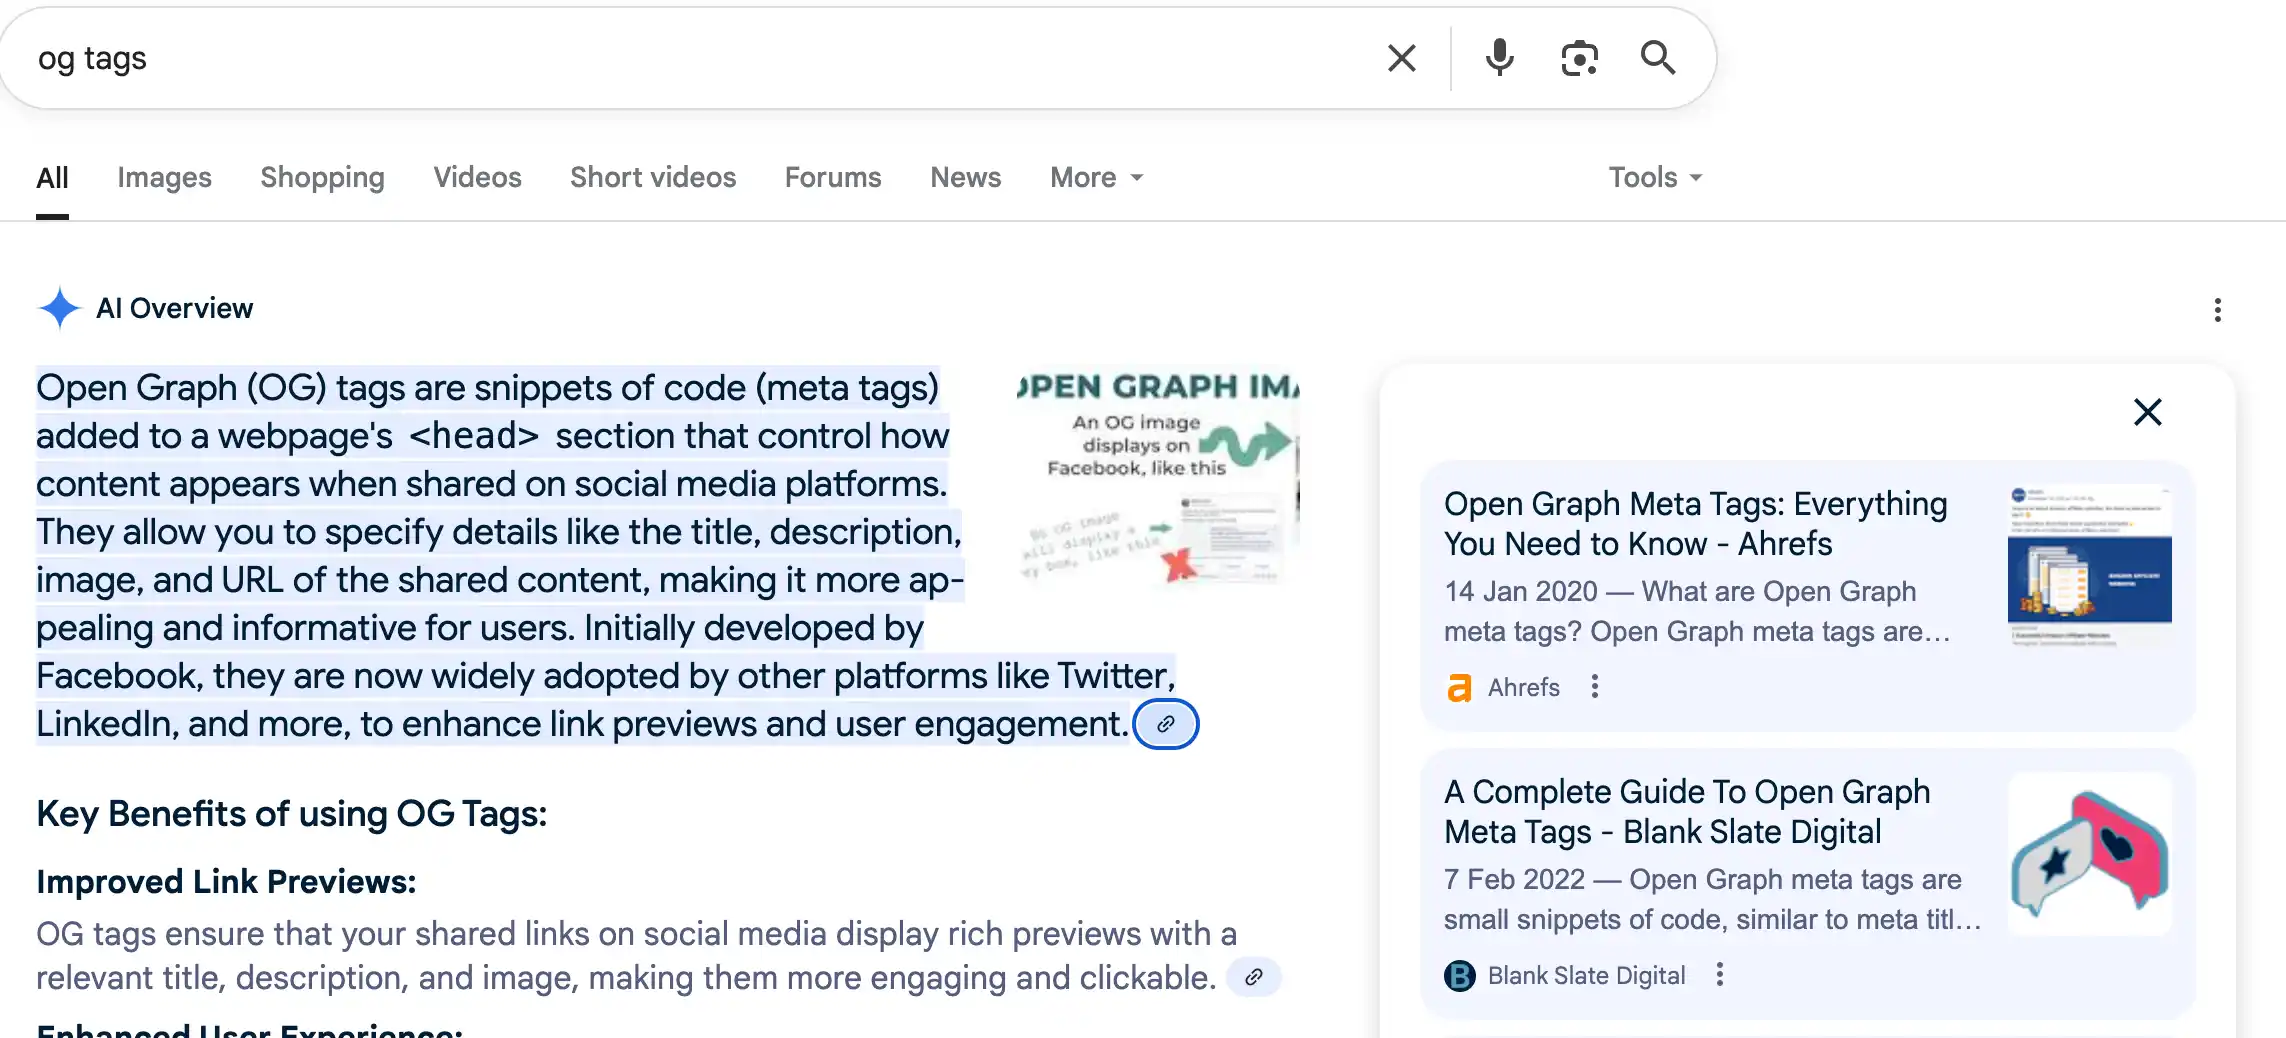The height and width of the screenshot is (1038, 2286).
Task: Open Google Lens image search icon
Action: tap(1579, 58)
